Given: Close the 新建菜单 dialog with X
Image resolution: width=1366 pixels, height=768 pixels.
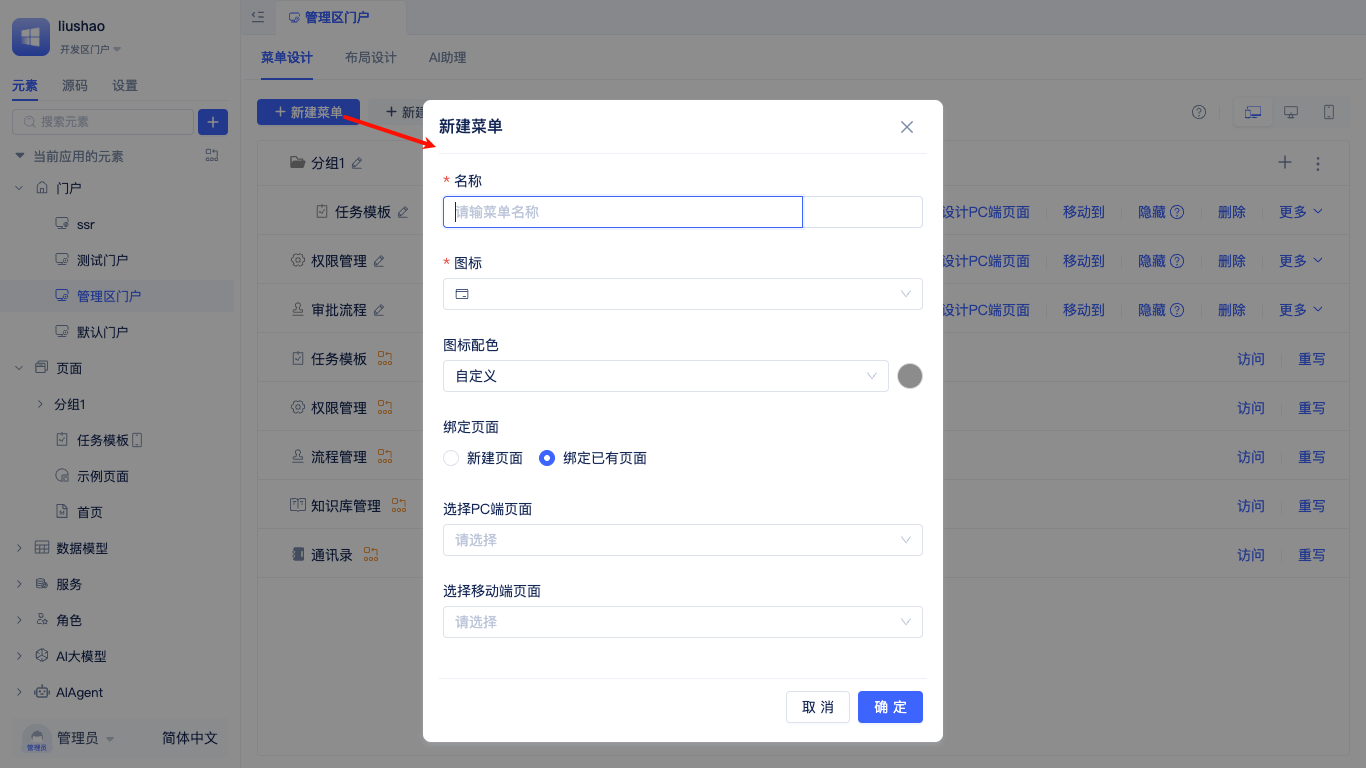Looking at the screenshot, I should coord(907,127).
